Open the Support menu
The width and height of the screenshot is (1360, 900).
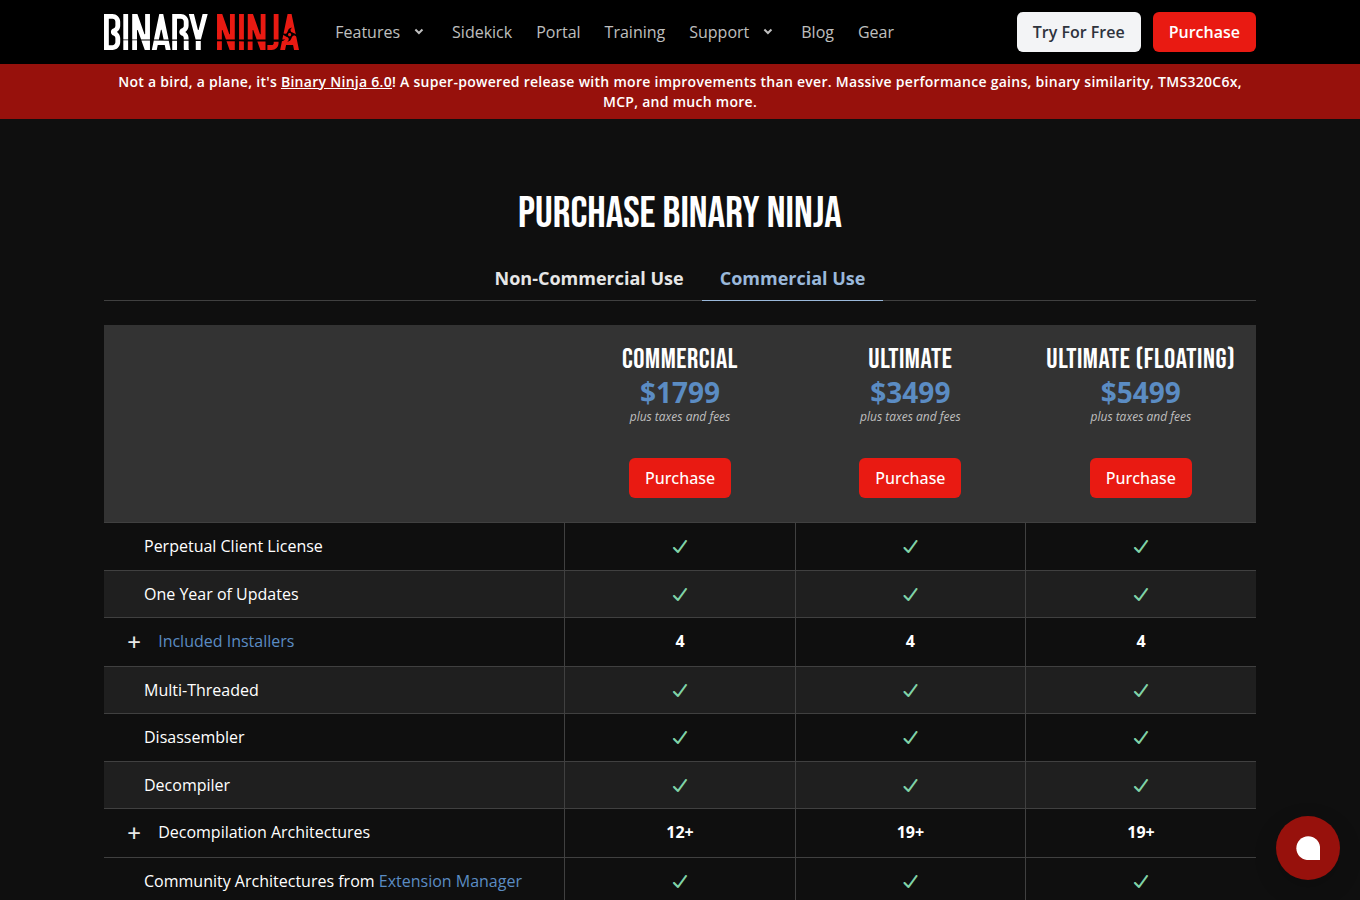point(719,32)
